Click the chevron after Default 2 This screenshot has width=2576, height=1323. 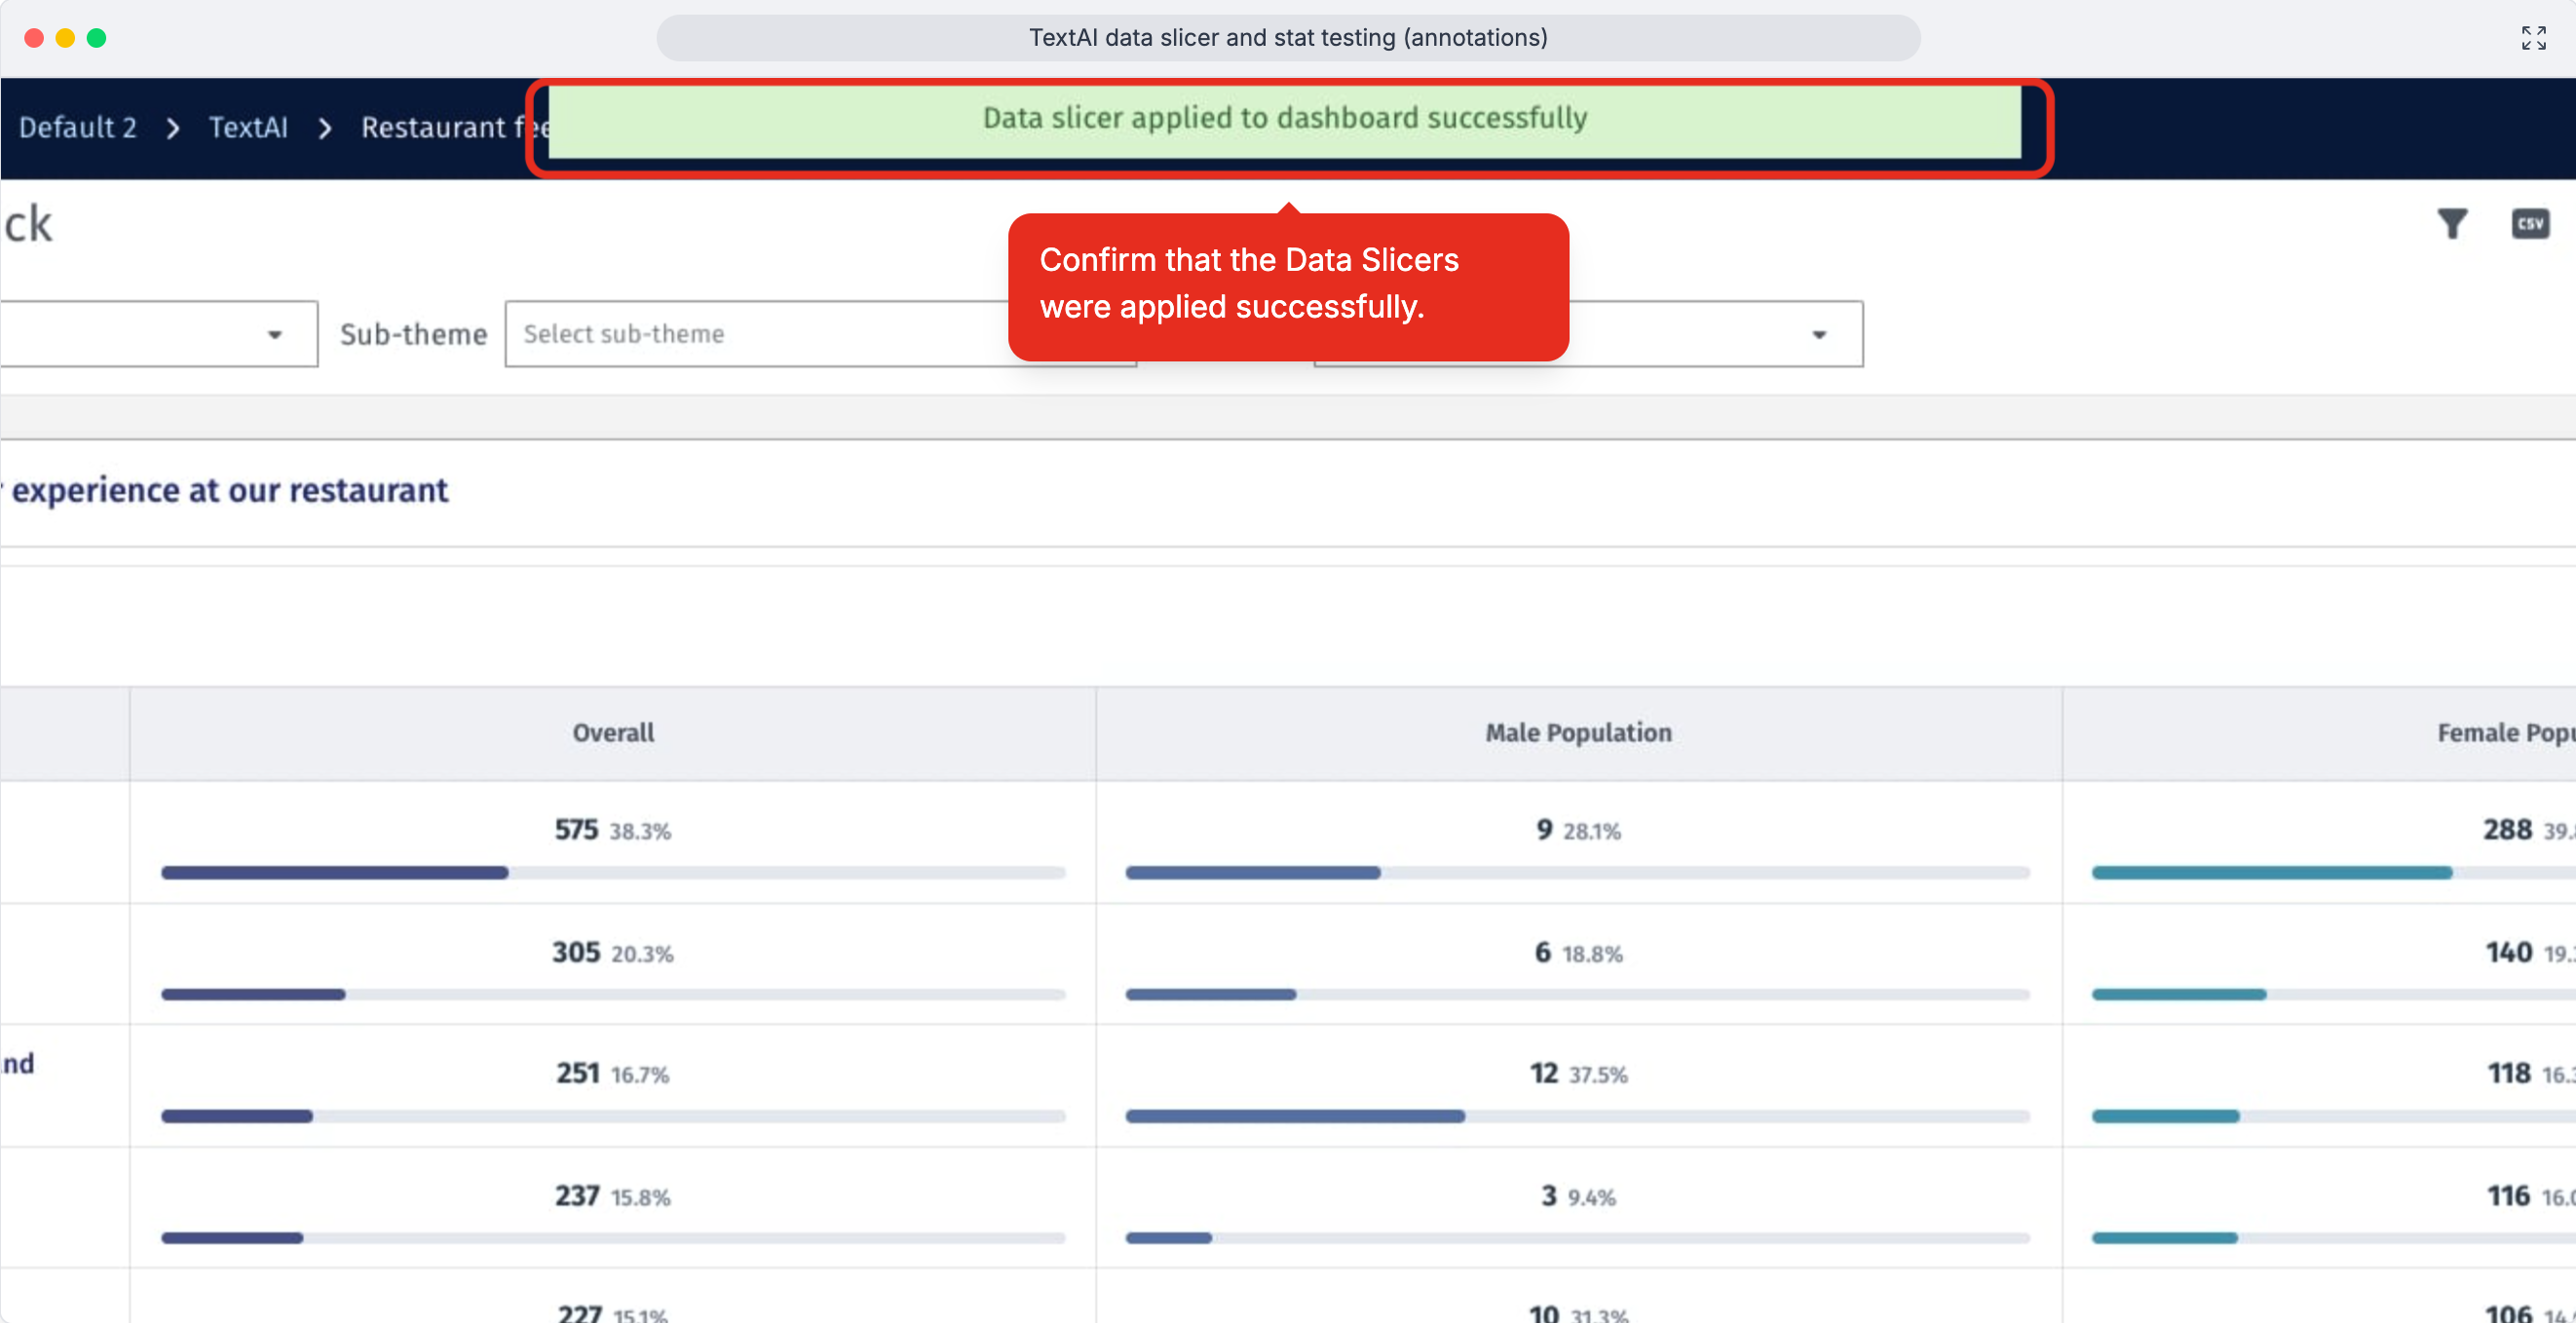click(x=173, y=128)
